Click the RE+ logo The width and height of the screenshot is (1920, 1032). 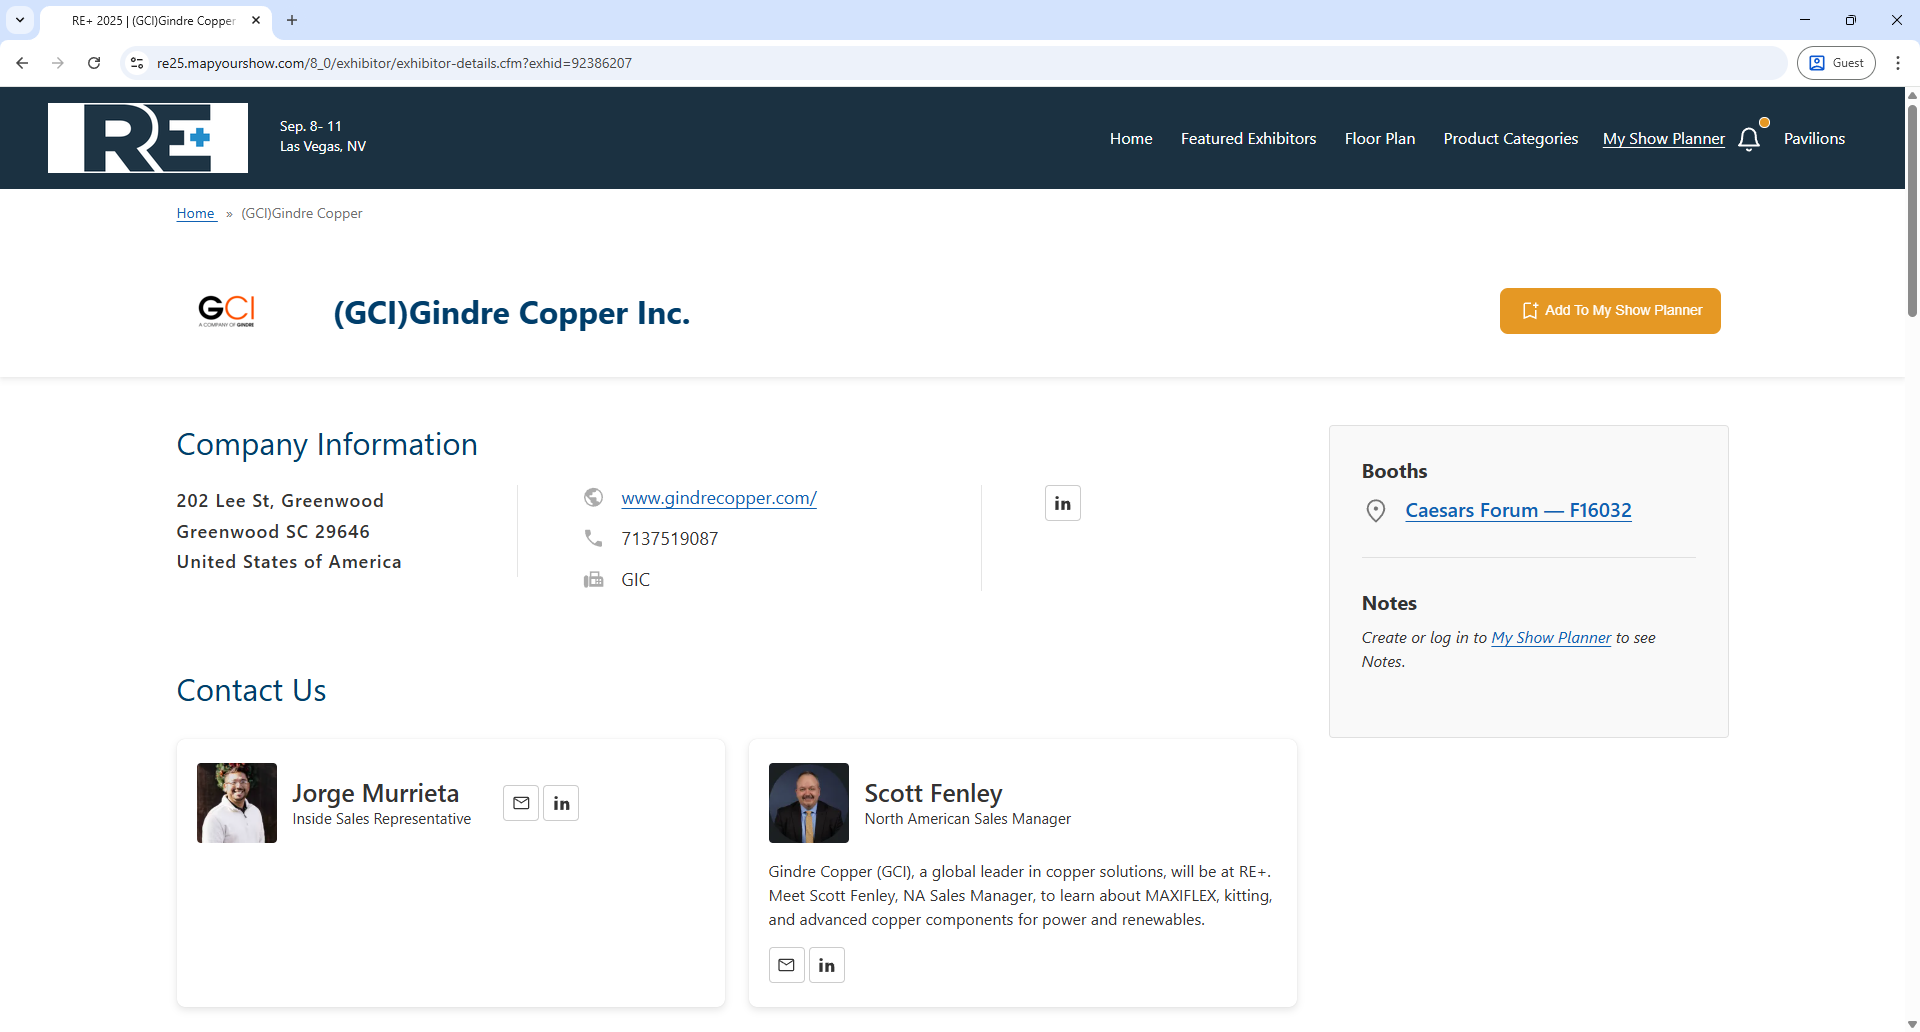147,137
